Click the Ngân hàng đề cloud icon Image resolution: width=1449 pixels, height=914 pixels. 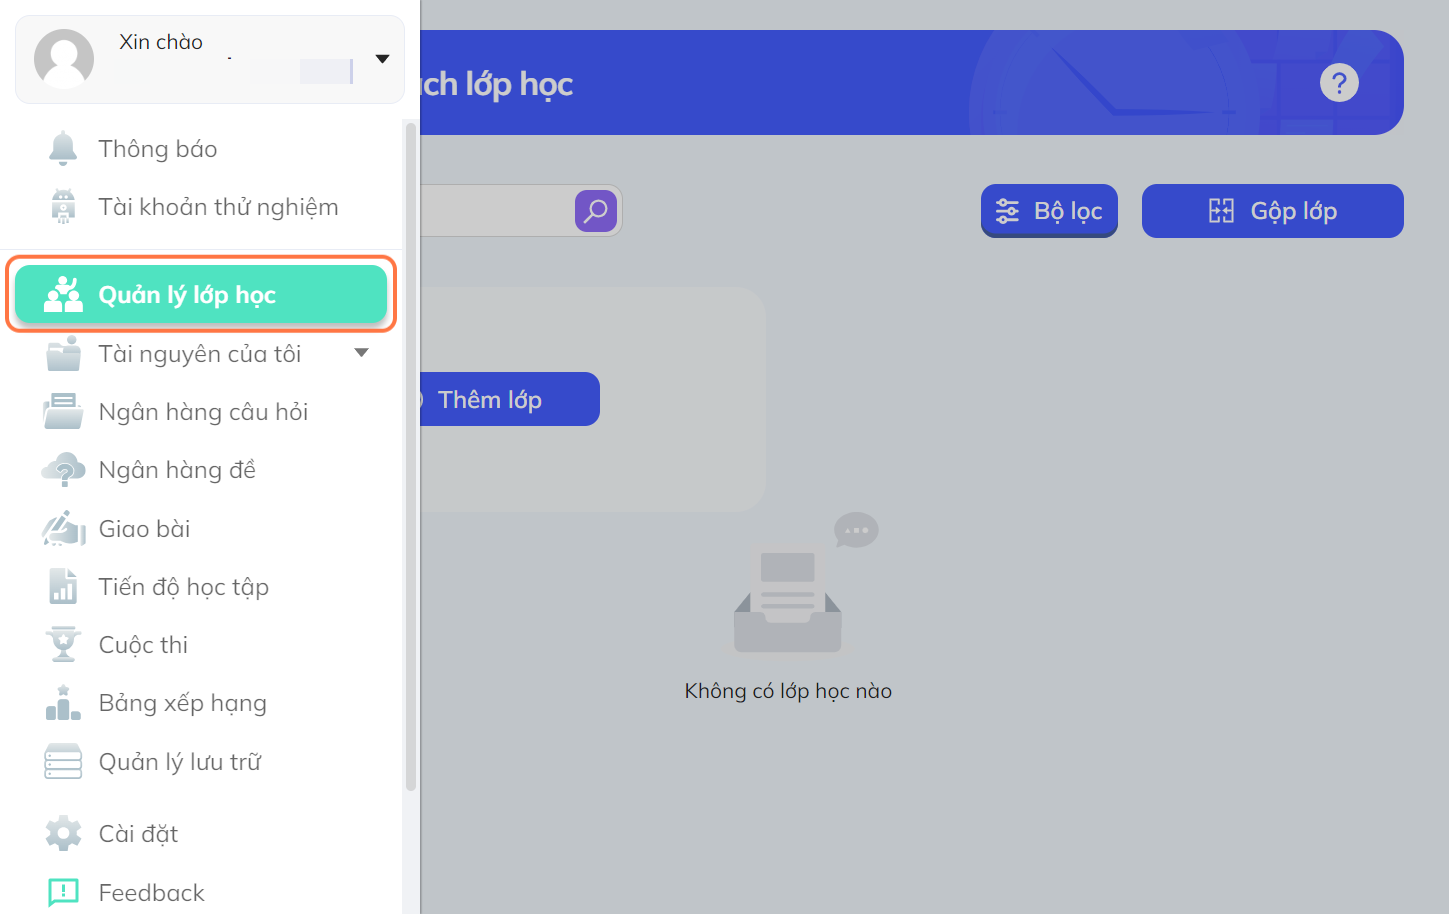click(63, 470)
